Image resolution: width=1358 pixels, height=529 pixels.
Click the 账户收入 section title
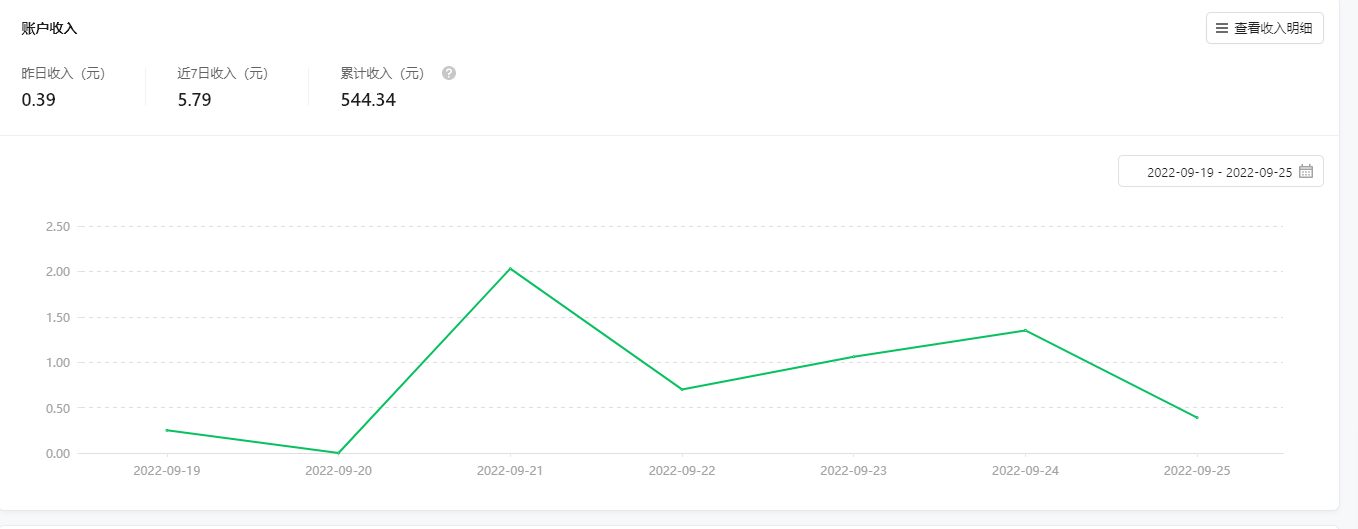(x=49, y=29)
